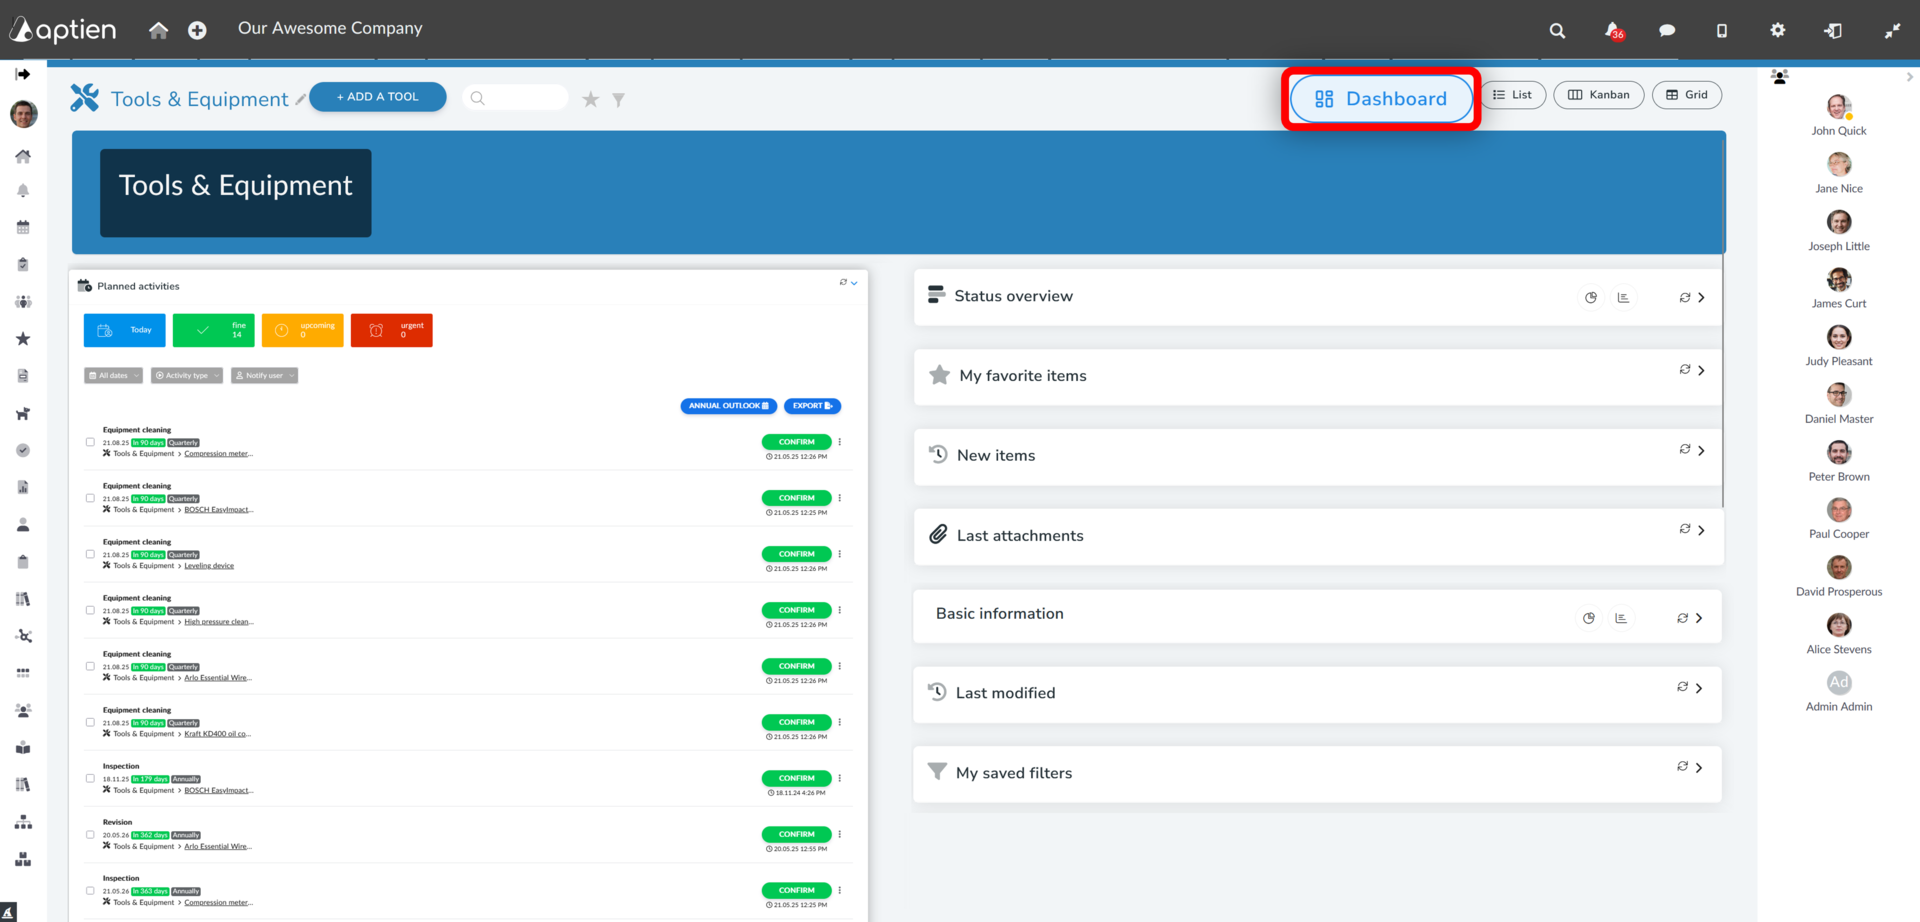Expand the Last attachments section chevron
Image resolution: width=1920 pixels, height=922 pixels.
click(1701, 531)
